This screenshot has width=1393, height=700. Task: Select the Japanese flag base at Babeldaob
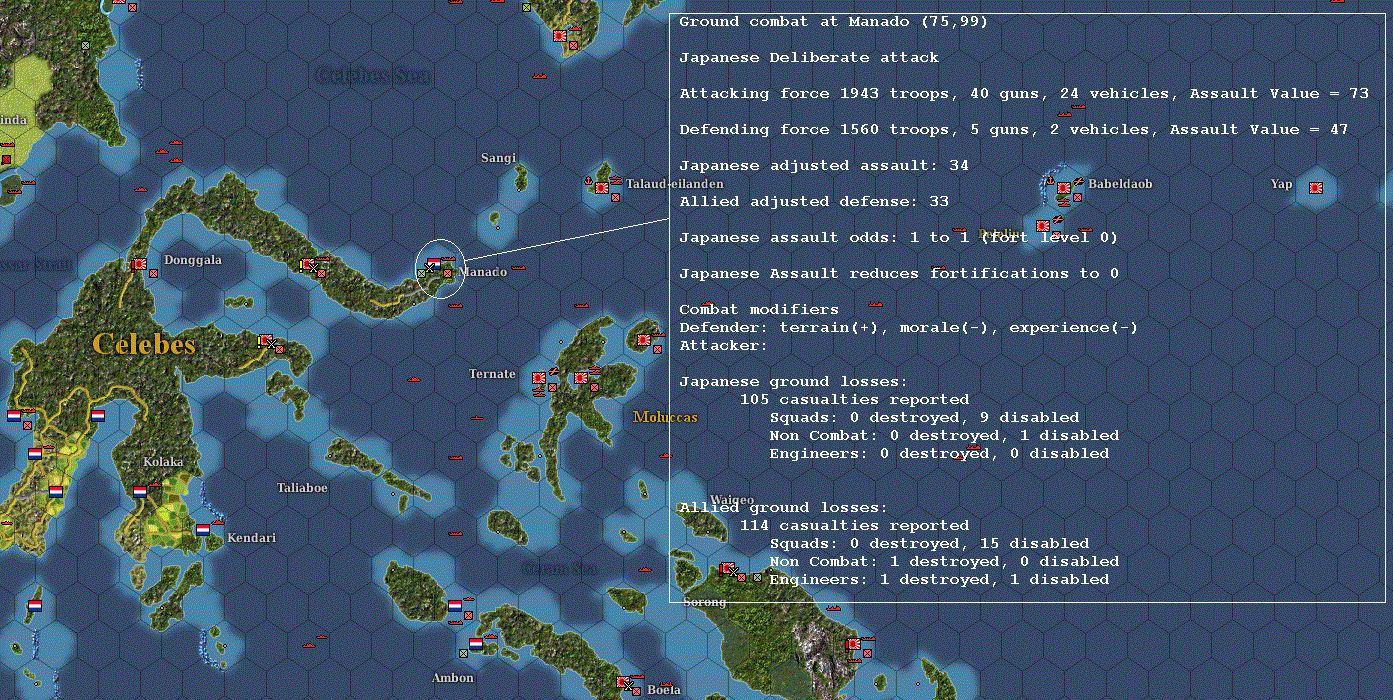click(1064, 187)
